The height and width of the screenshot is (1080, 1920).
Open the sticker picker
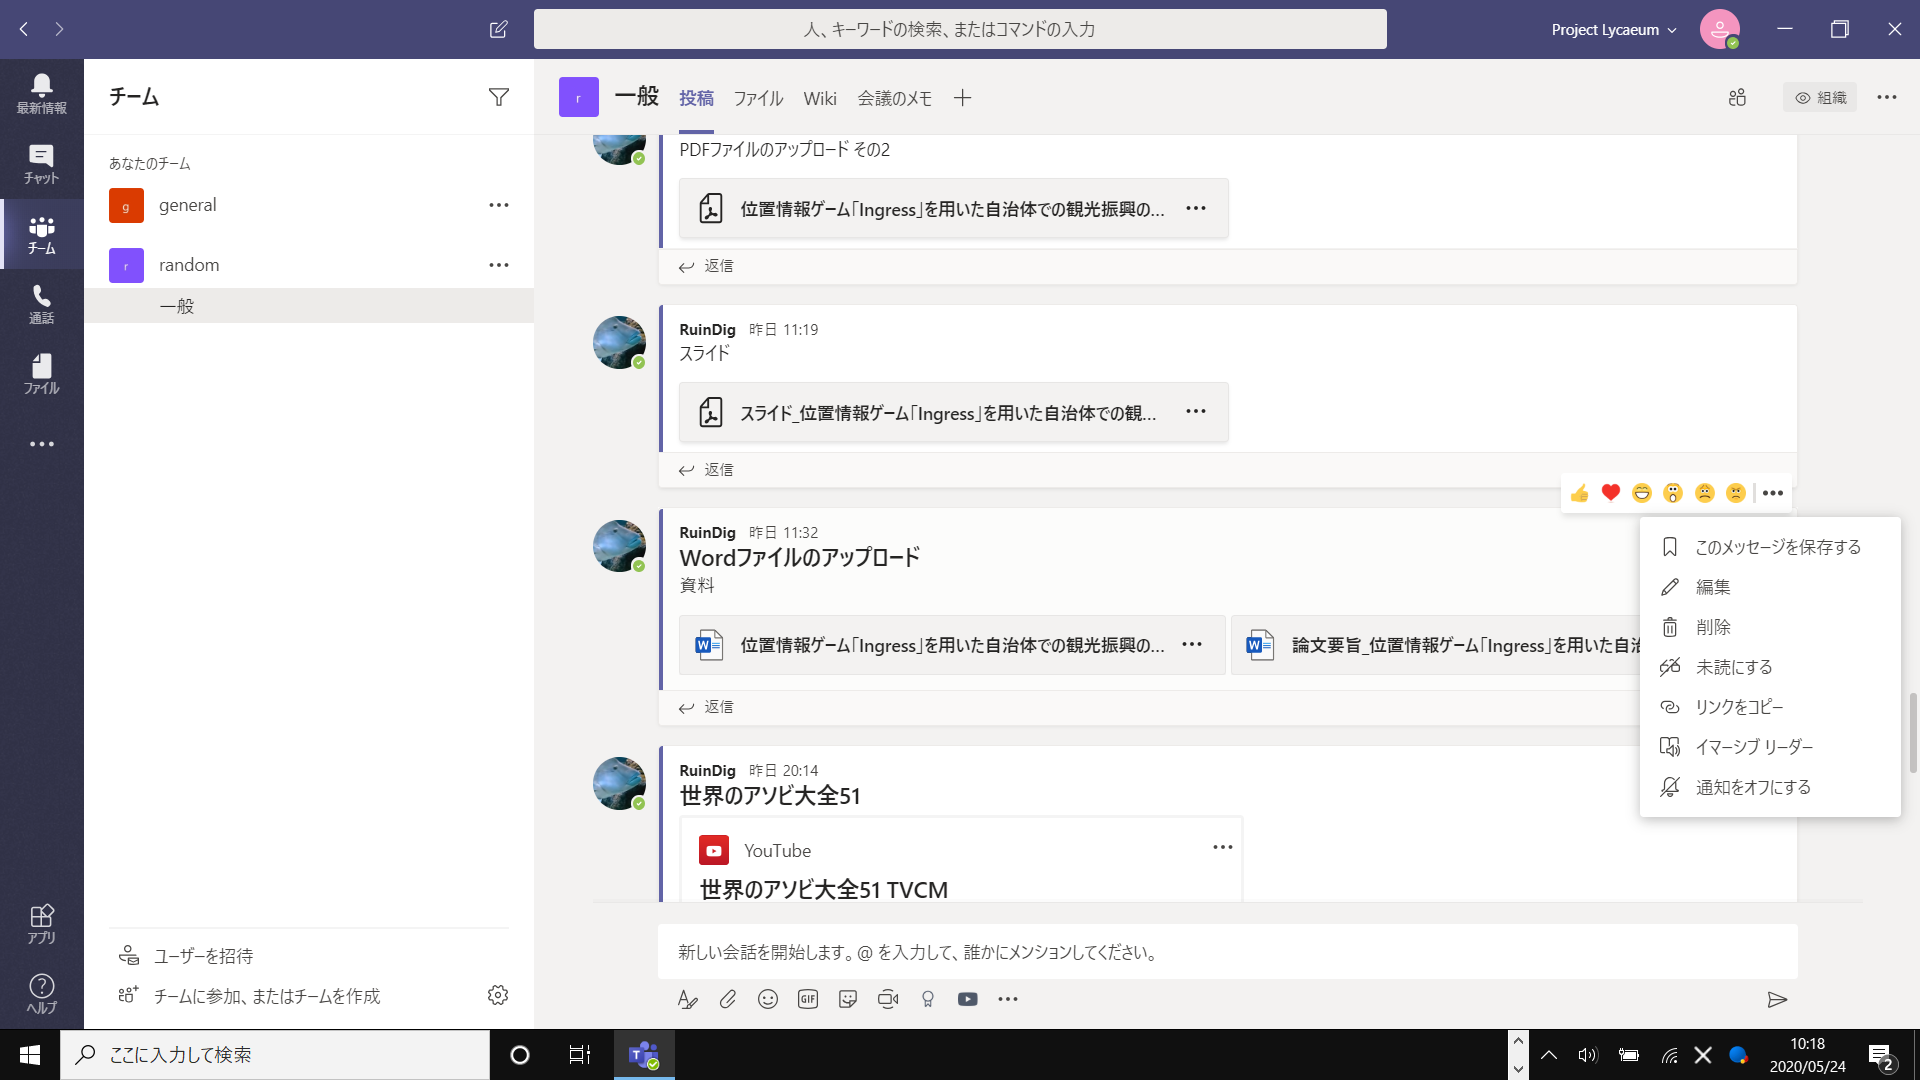coord(847,999)
